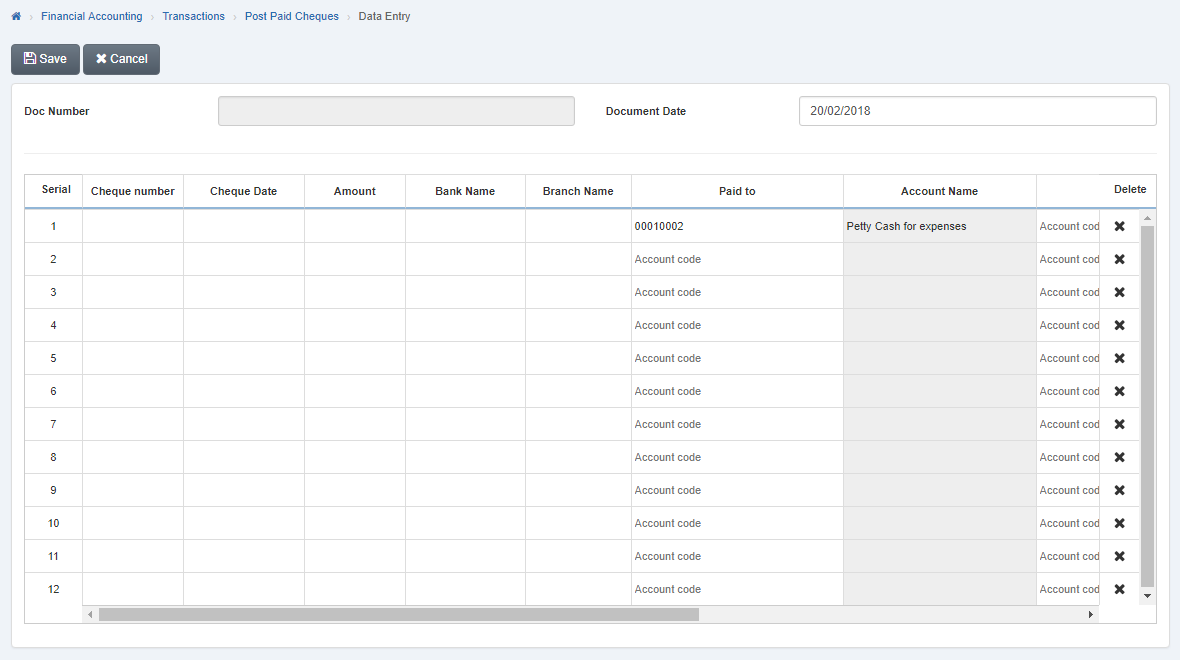Click Amount cell in row 4
Viewport: 1180px width, 660px height.
click(x=355, y=325)
